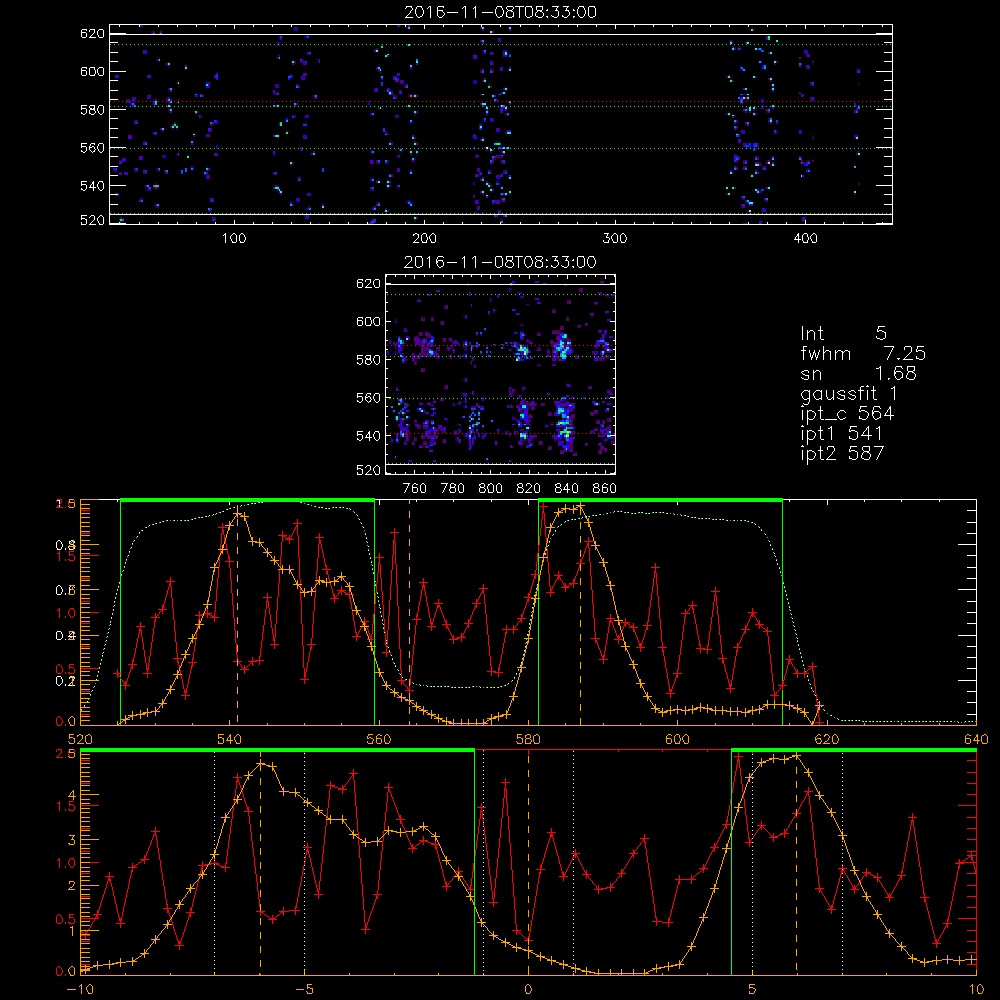Select the 'Int 5' readout
Screen dimensions: 1000x1000
(x=843, y=333)
